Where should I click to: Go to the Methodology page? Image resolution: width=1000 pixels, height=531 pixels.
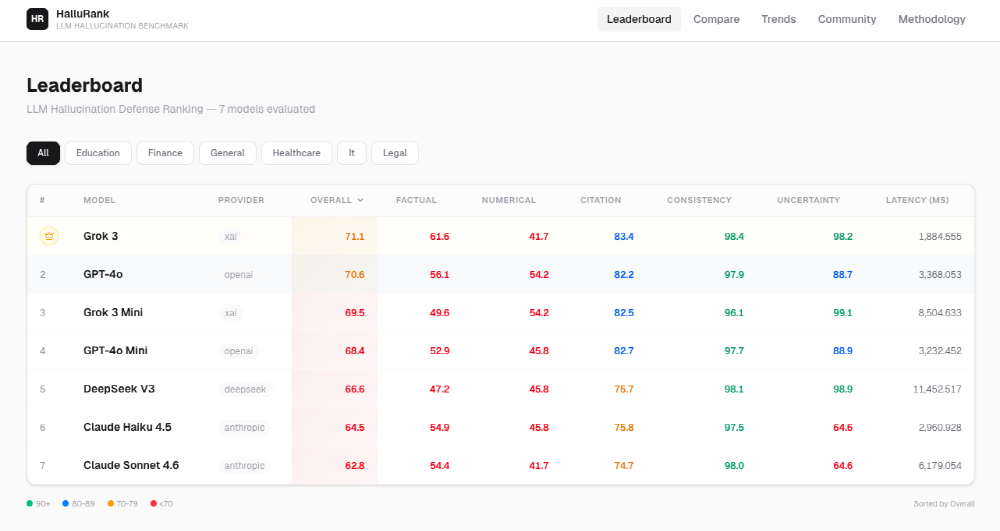click(931, 19)
